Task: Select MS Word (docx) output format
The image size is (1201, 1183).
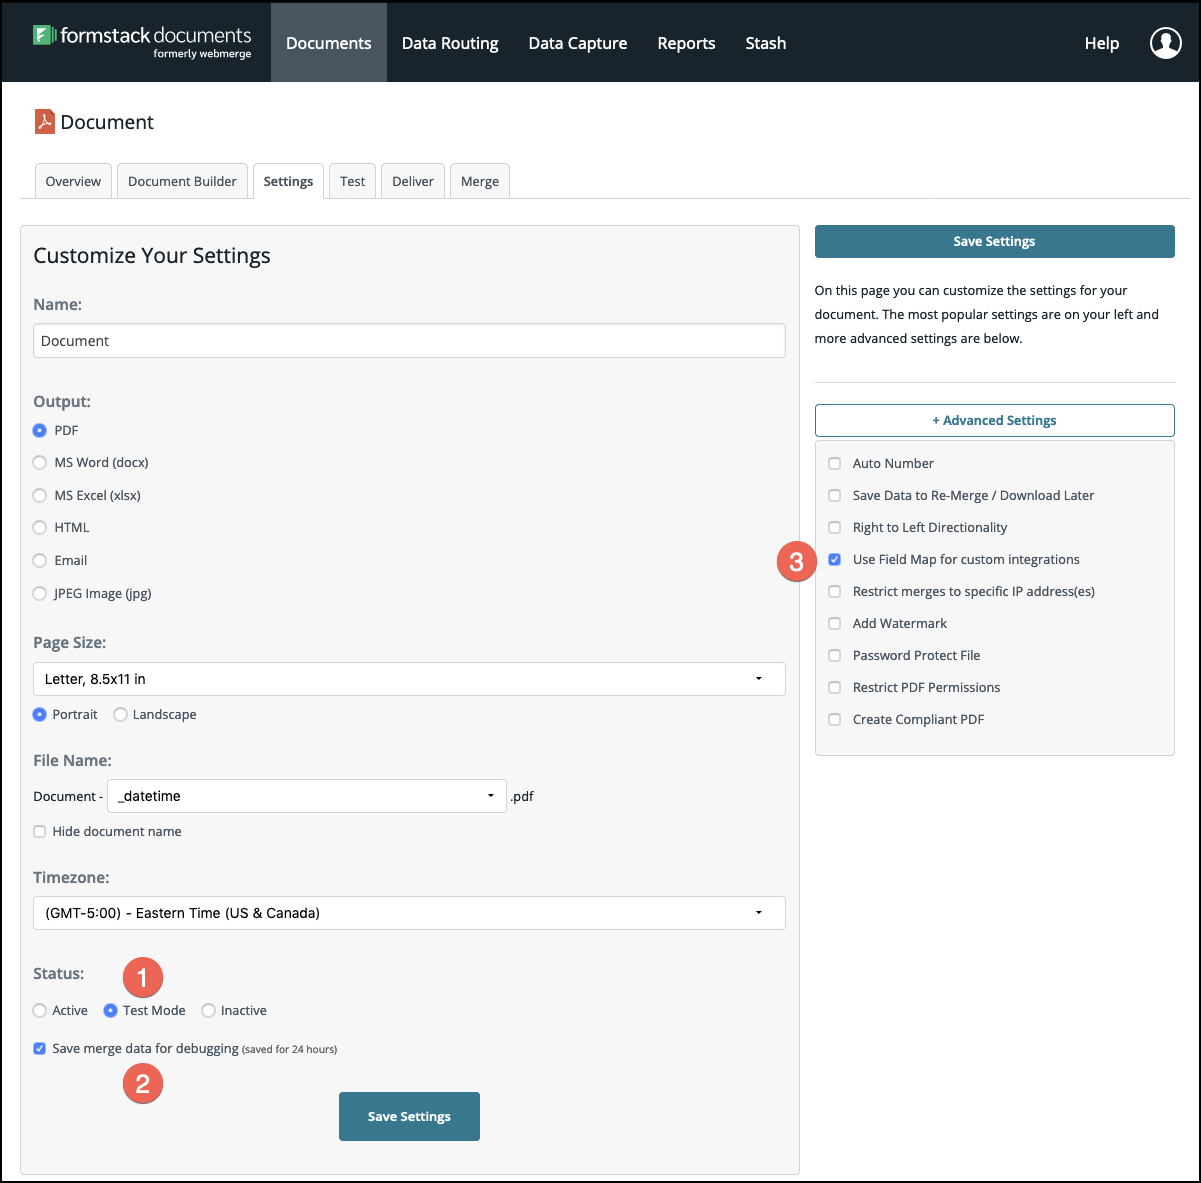Action: pyautogui.click(x=40, y=463)
